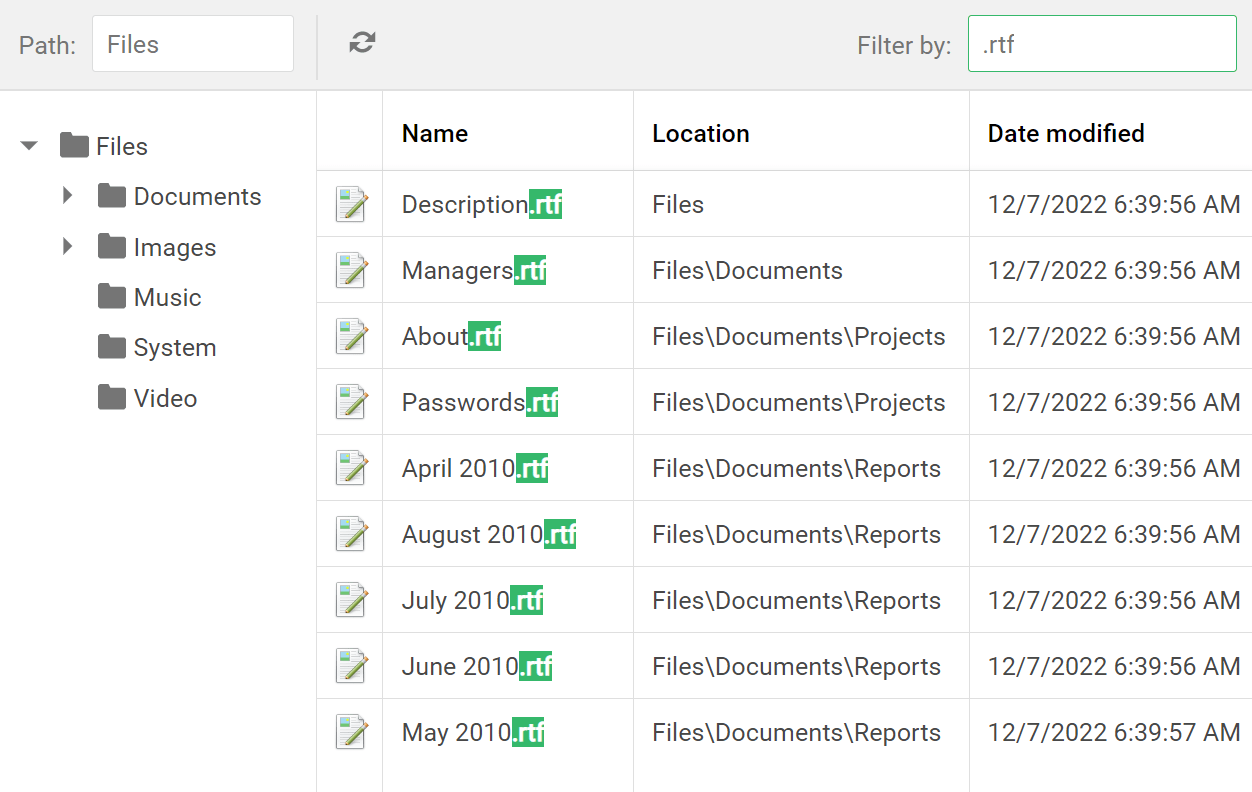
Task: Click the Filter by text box
Action: (x=1101, y=44)
